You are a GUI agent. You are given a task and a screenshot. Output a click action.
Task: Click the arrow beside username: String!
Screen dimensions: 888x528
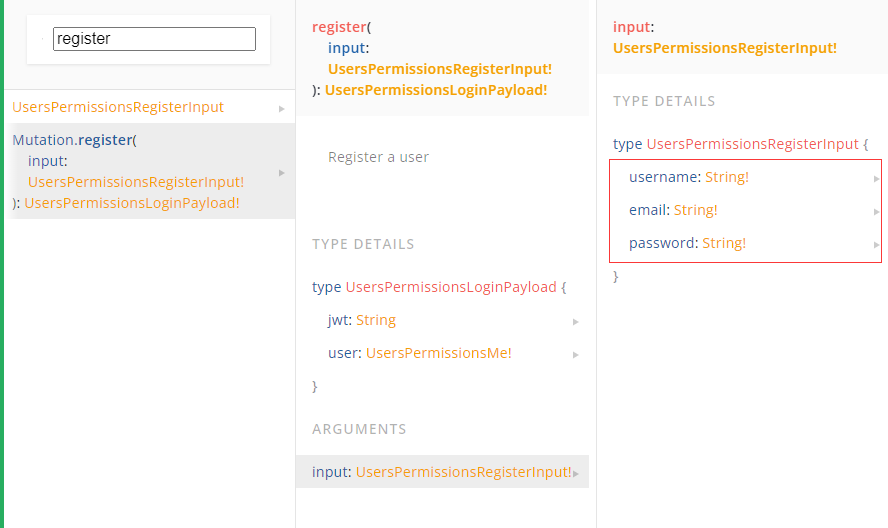coord(876,178)
